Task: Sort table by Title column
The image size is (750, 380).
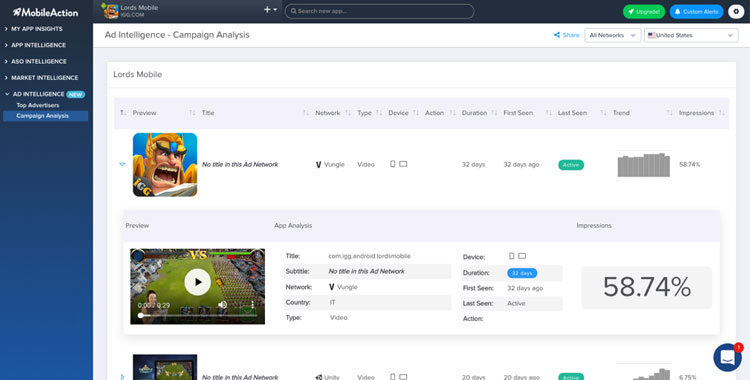Action: tap(208, 113)
